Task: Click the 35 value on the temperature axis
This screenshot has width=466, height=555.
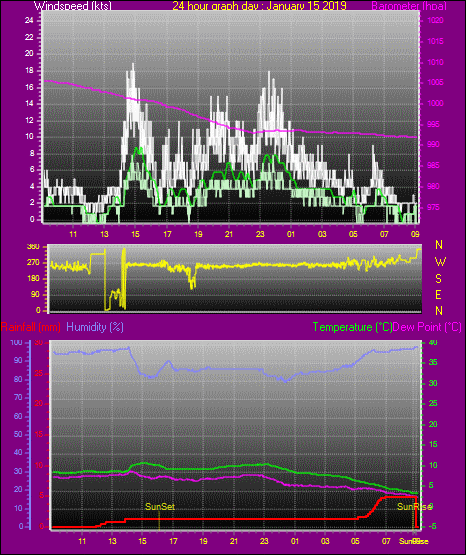Action: click(x=433, y=362)
